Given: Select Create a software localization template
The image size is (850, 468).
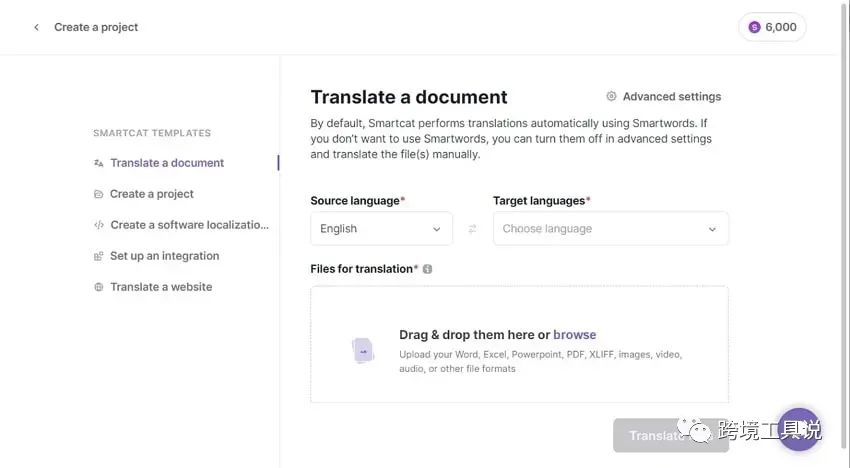Looking at the screenshot, I should (189, 225).
